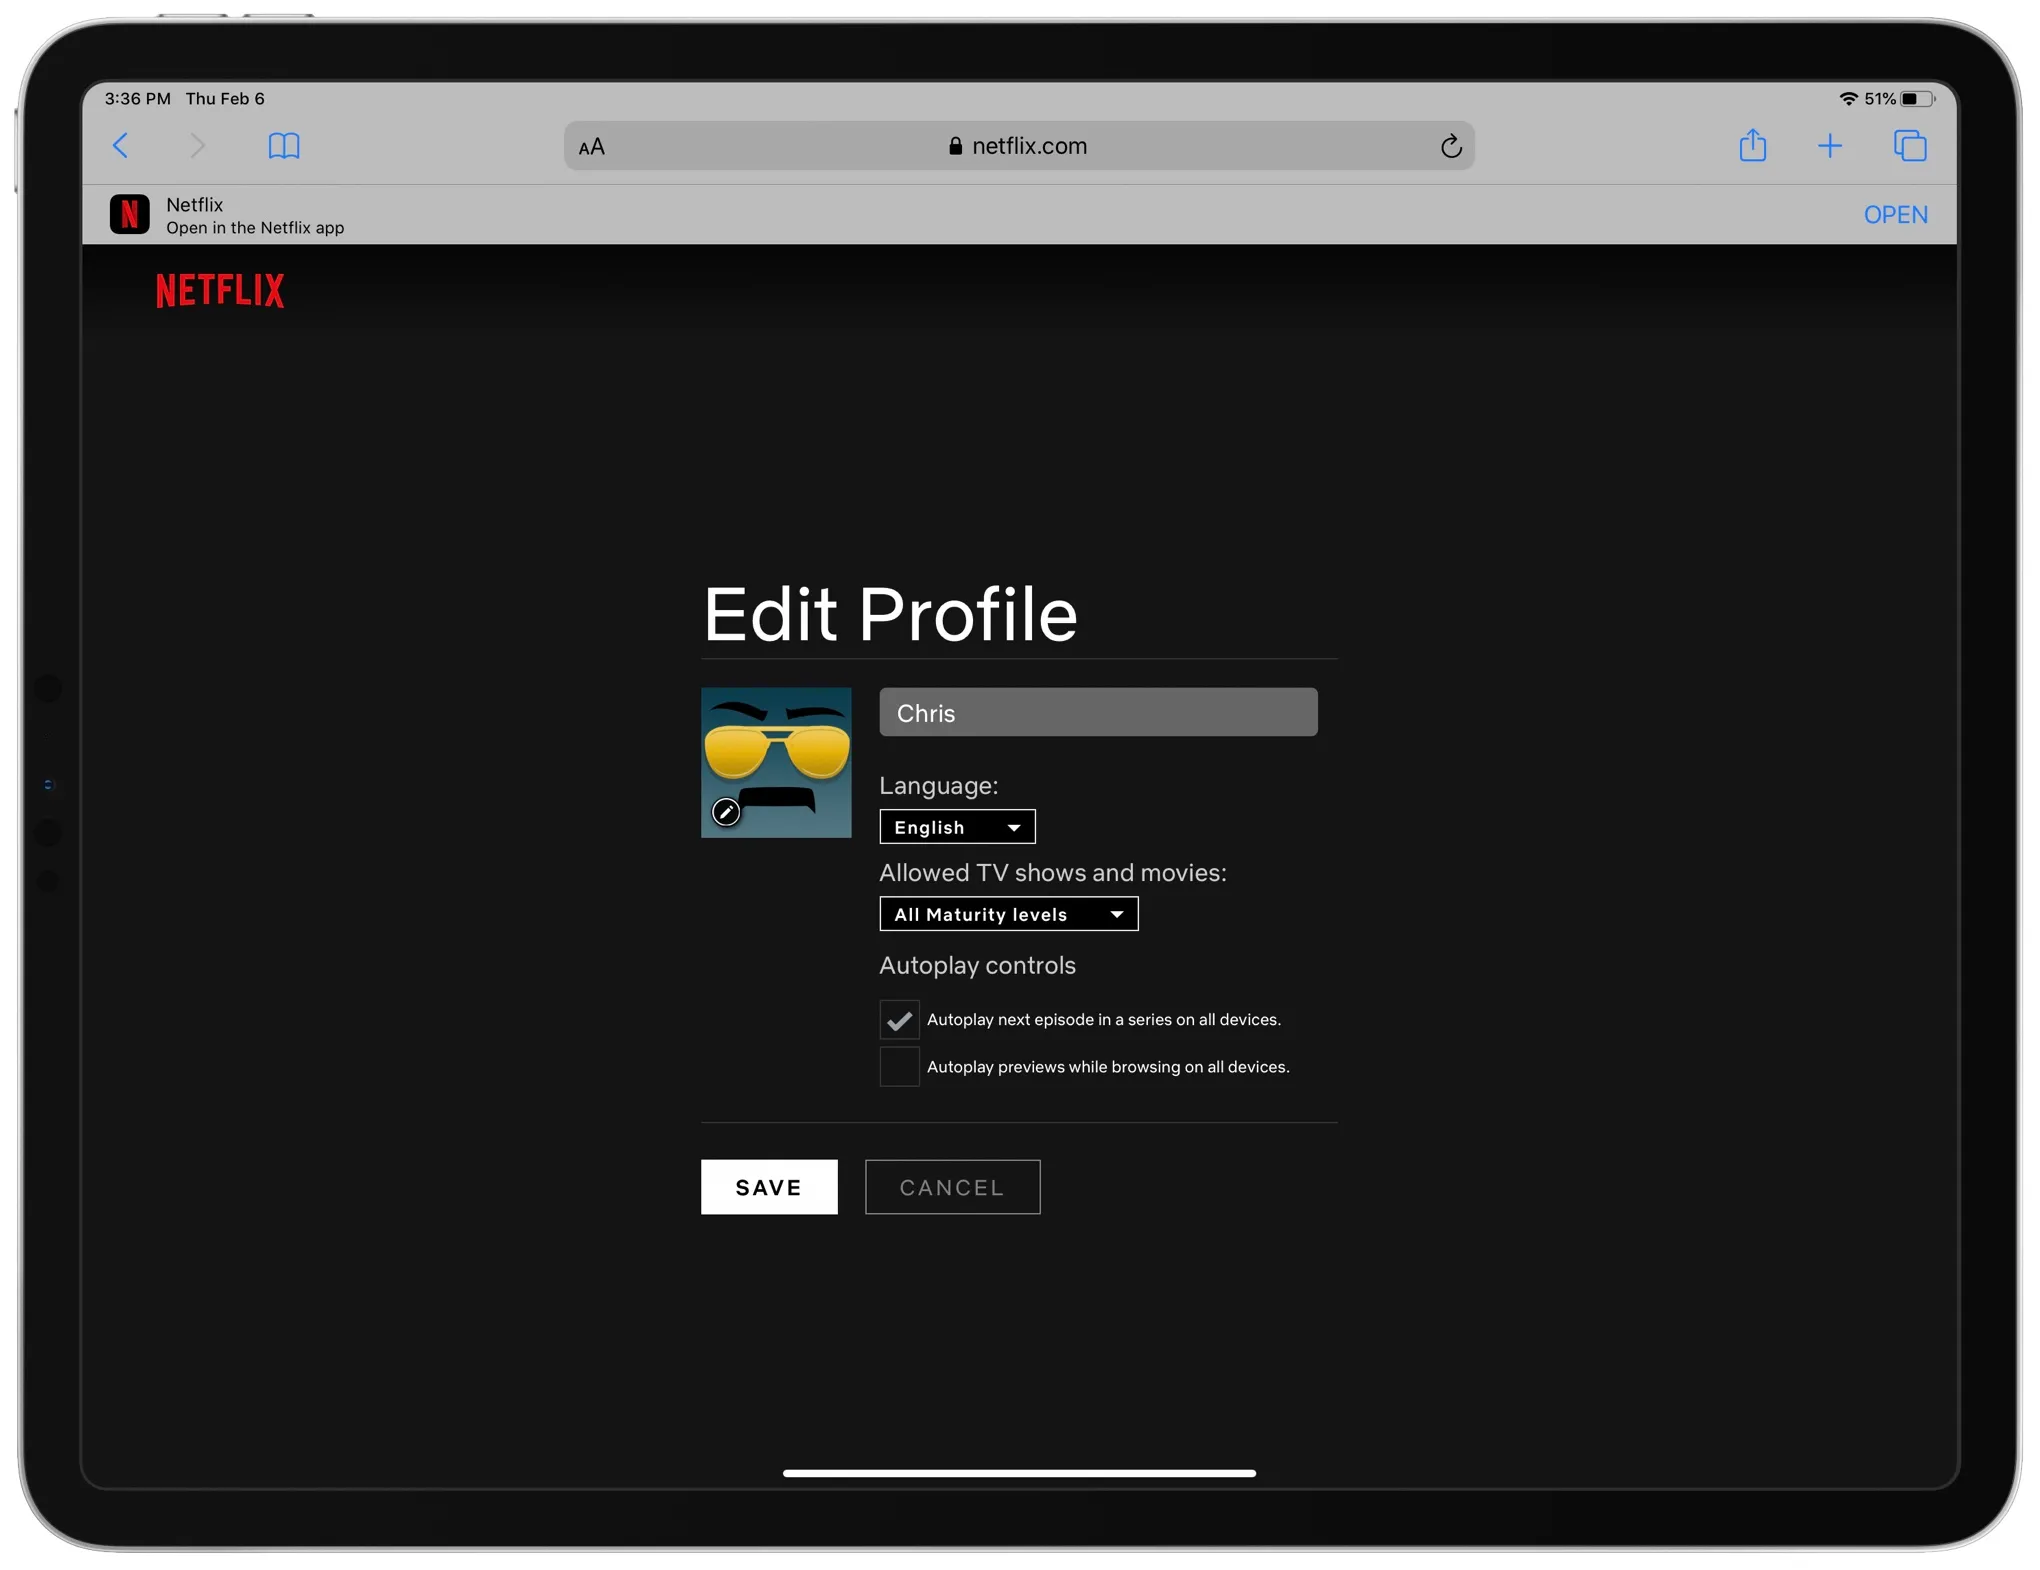Tap OPEN to launch the Netflix app
Image resolution: width=2040 pixels, height=1570 pixels.
(x=1896, y=214)
